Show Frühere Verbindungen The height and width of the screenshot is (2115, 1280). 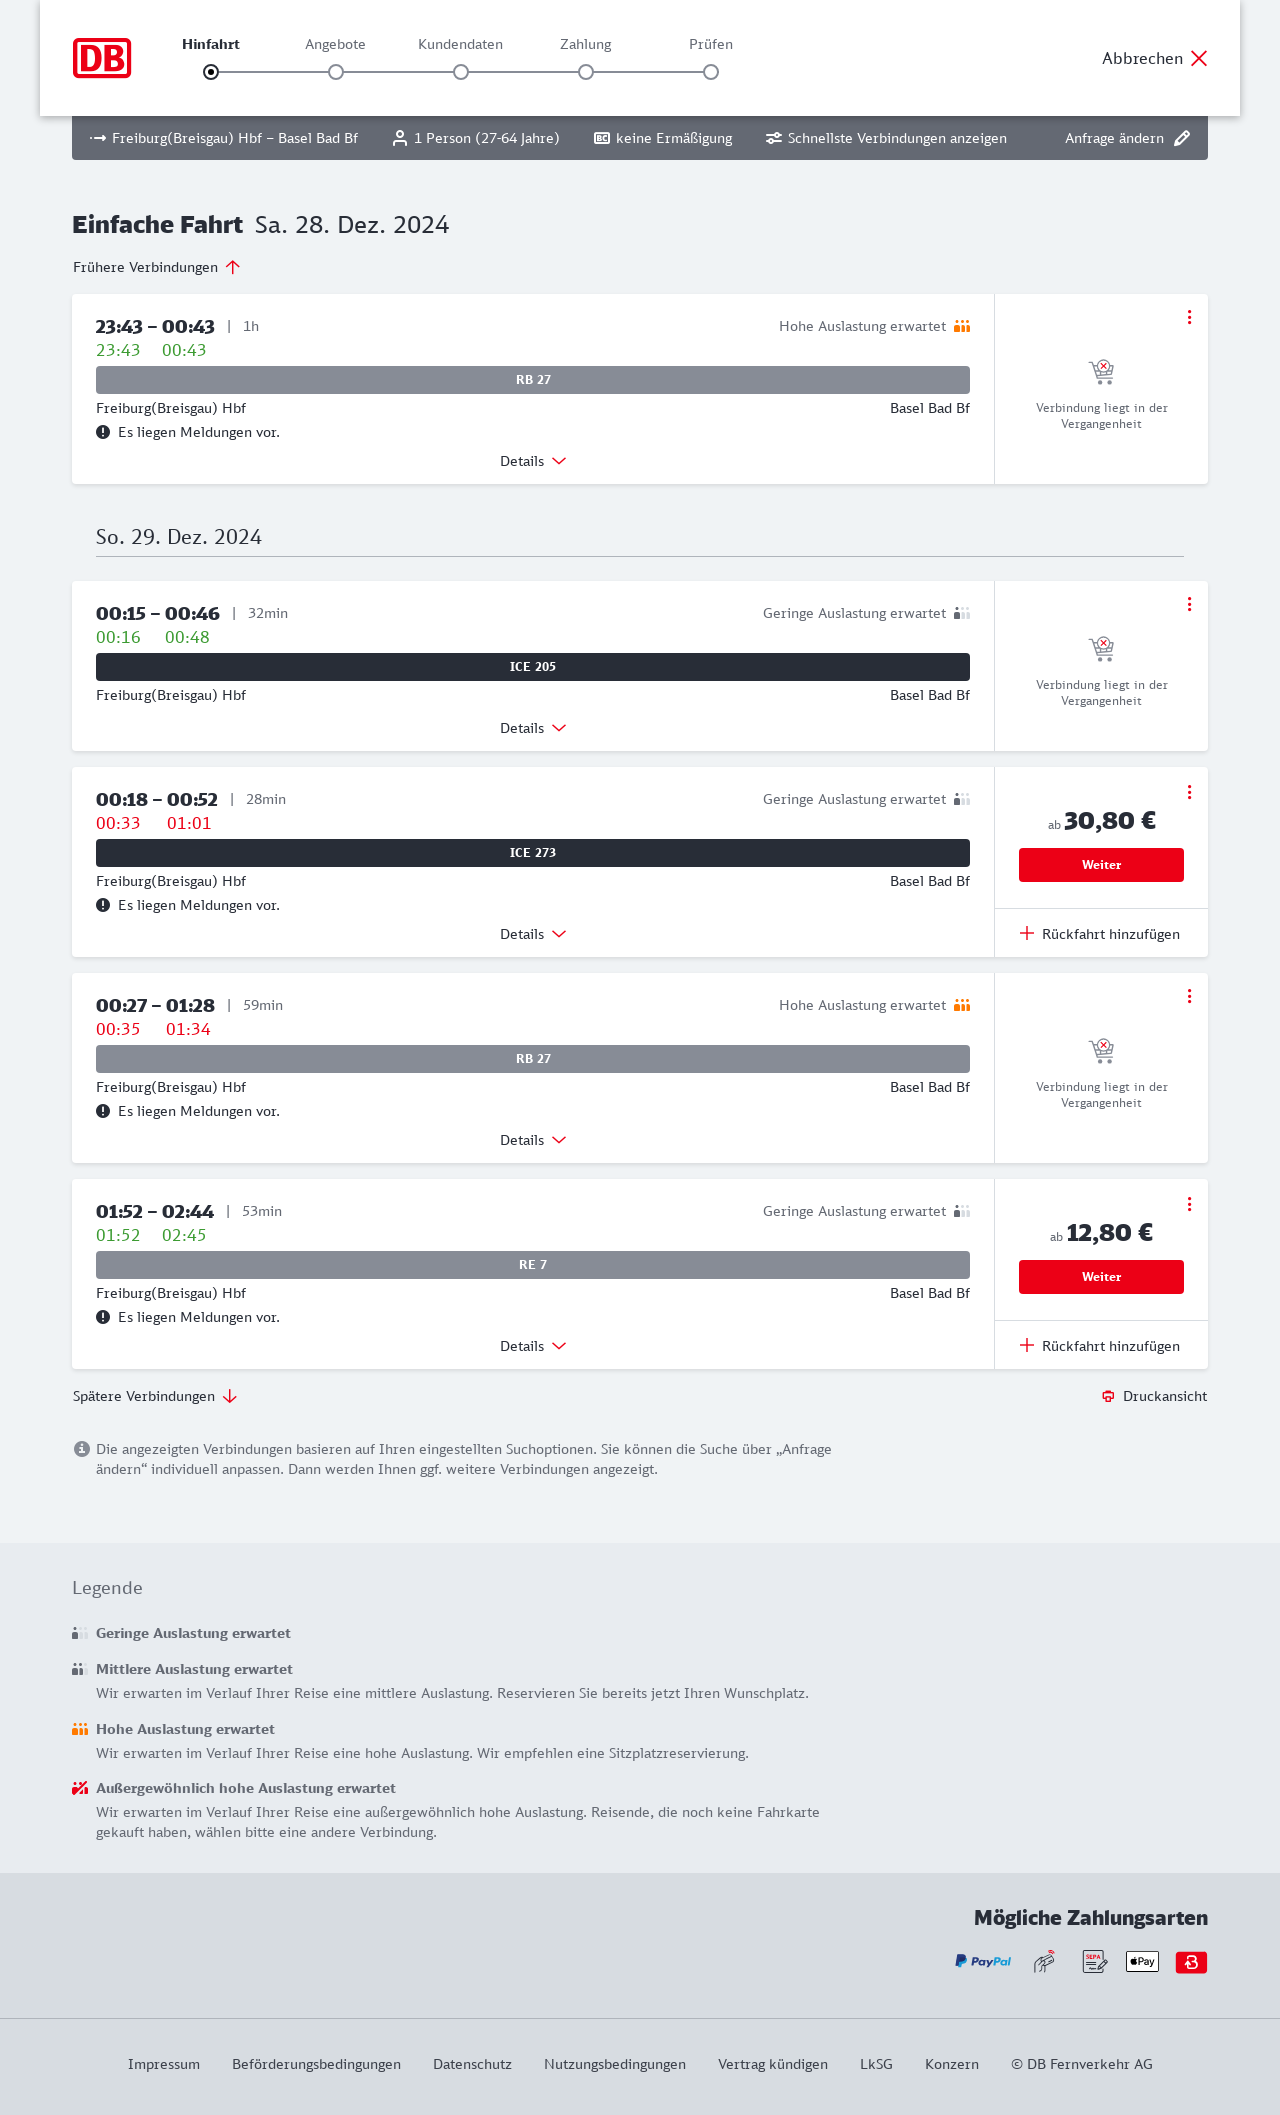tap(157, 267)
